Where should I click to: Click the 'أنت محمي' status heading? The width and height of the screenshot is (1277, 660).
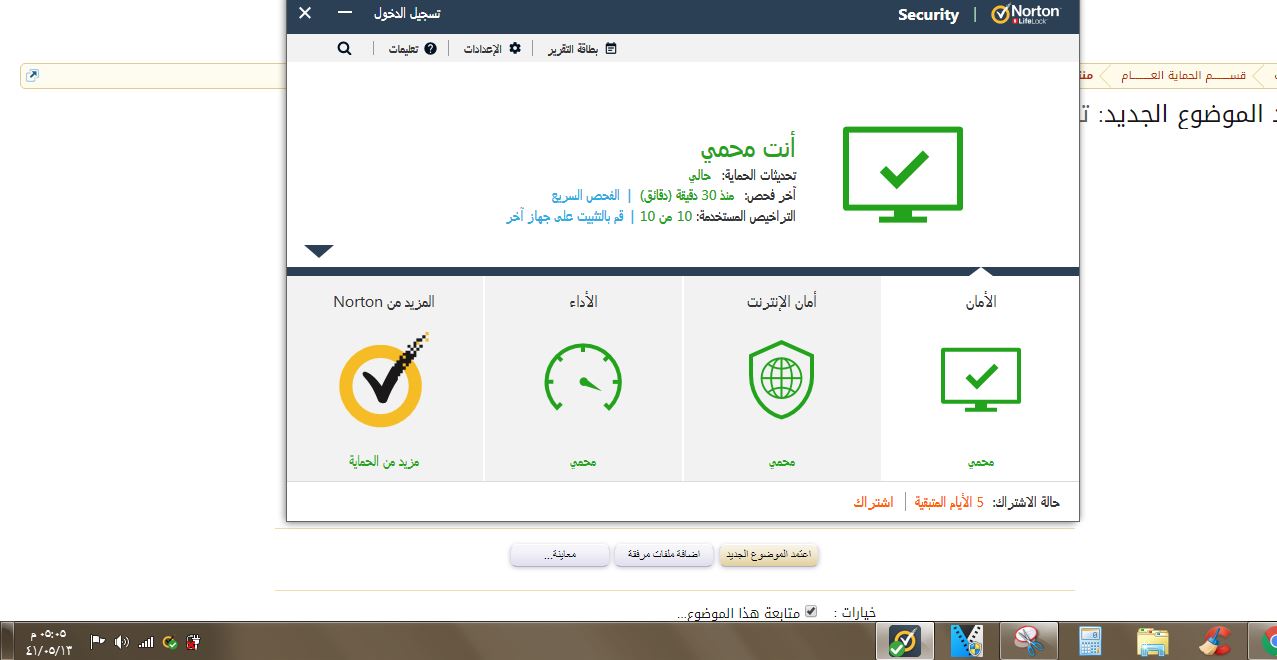click(748, 149)
